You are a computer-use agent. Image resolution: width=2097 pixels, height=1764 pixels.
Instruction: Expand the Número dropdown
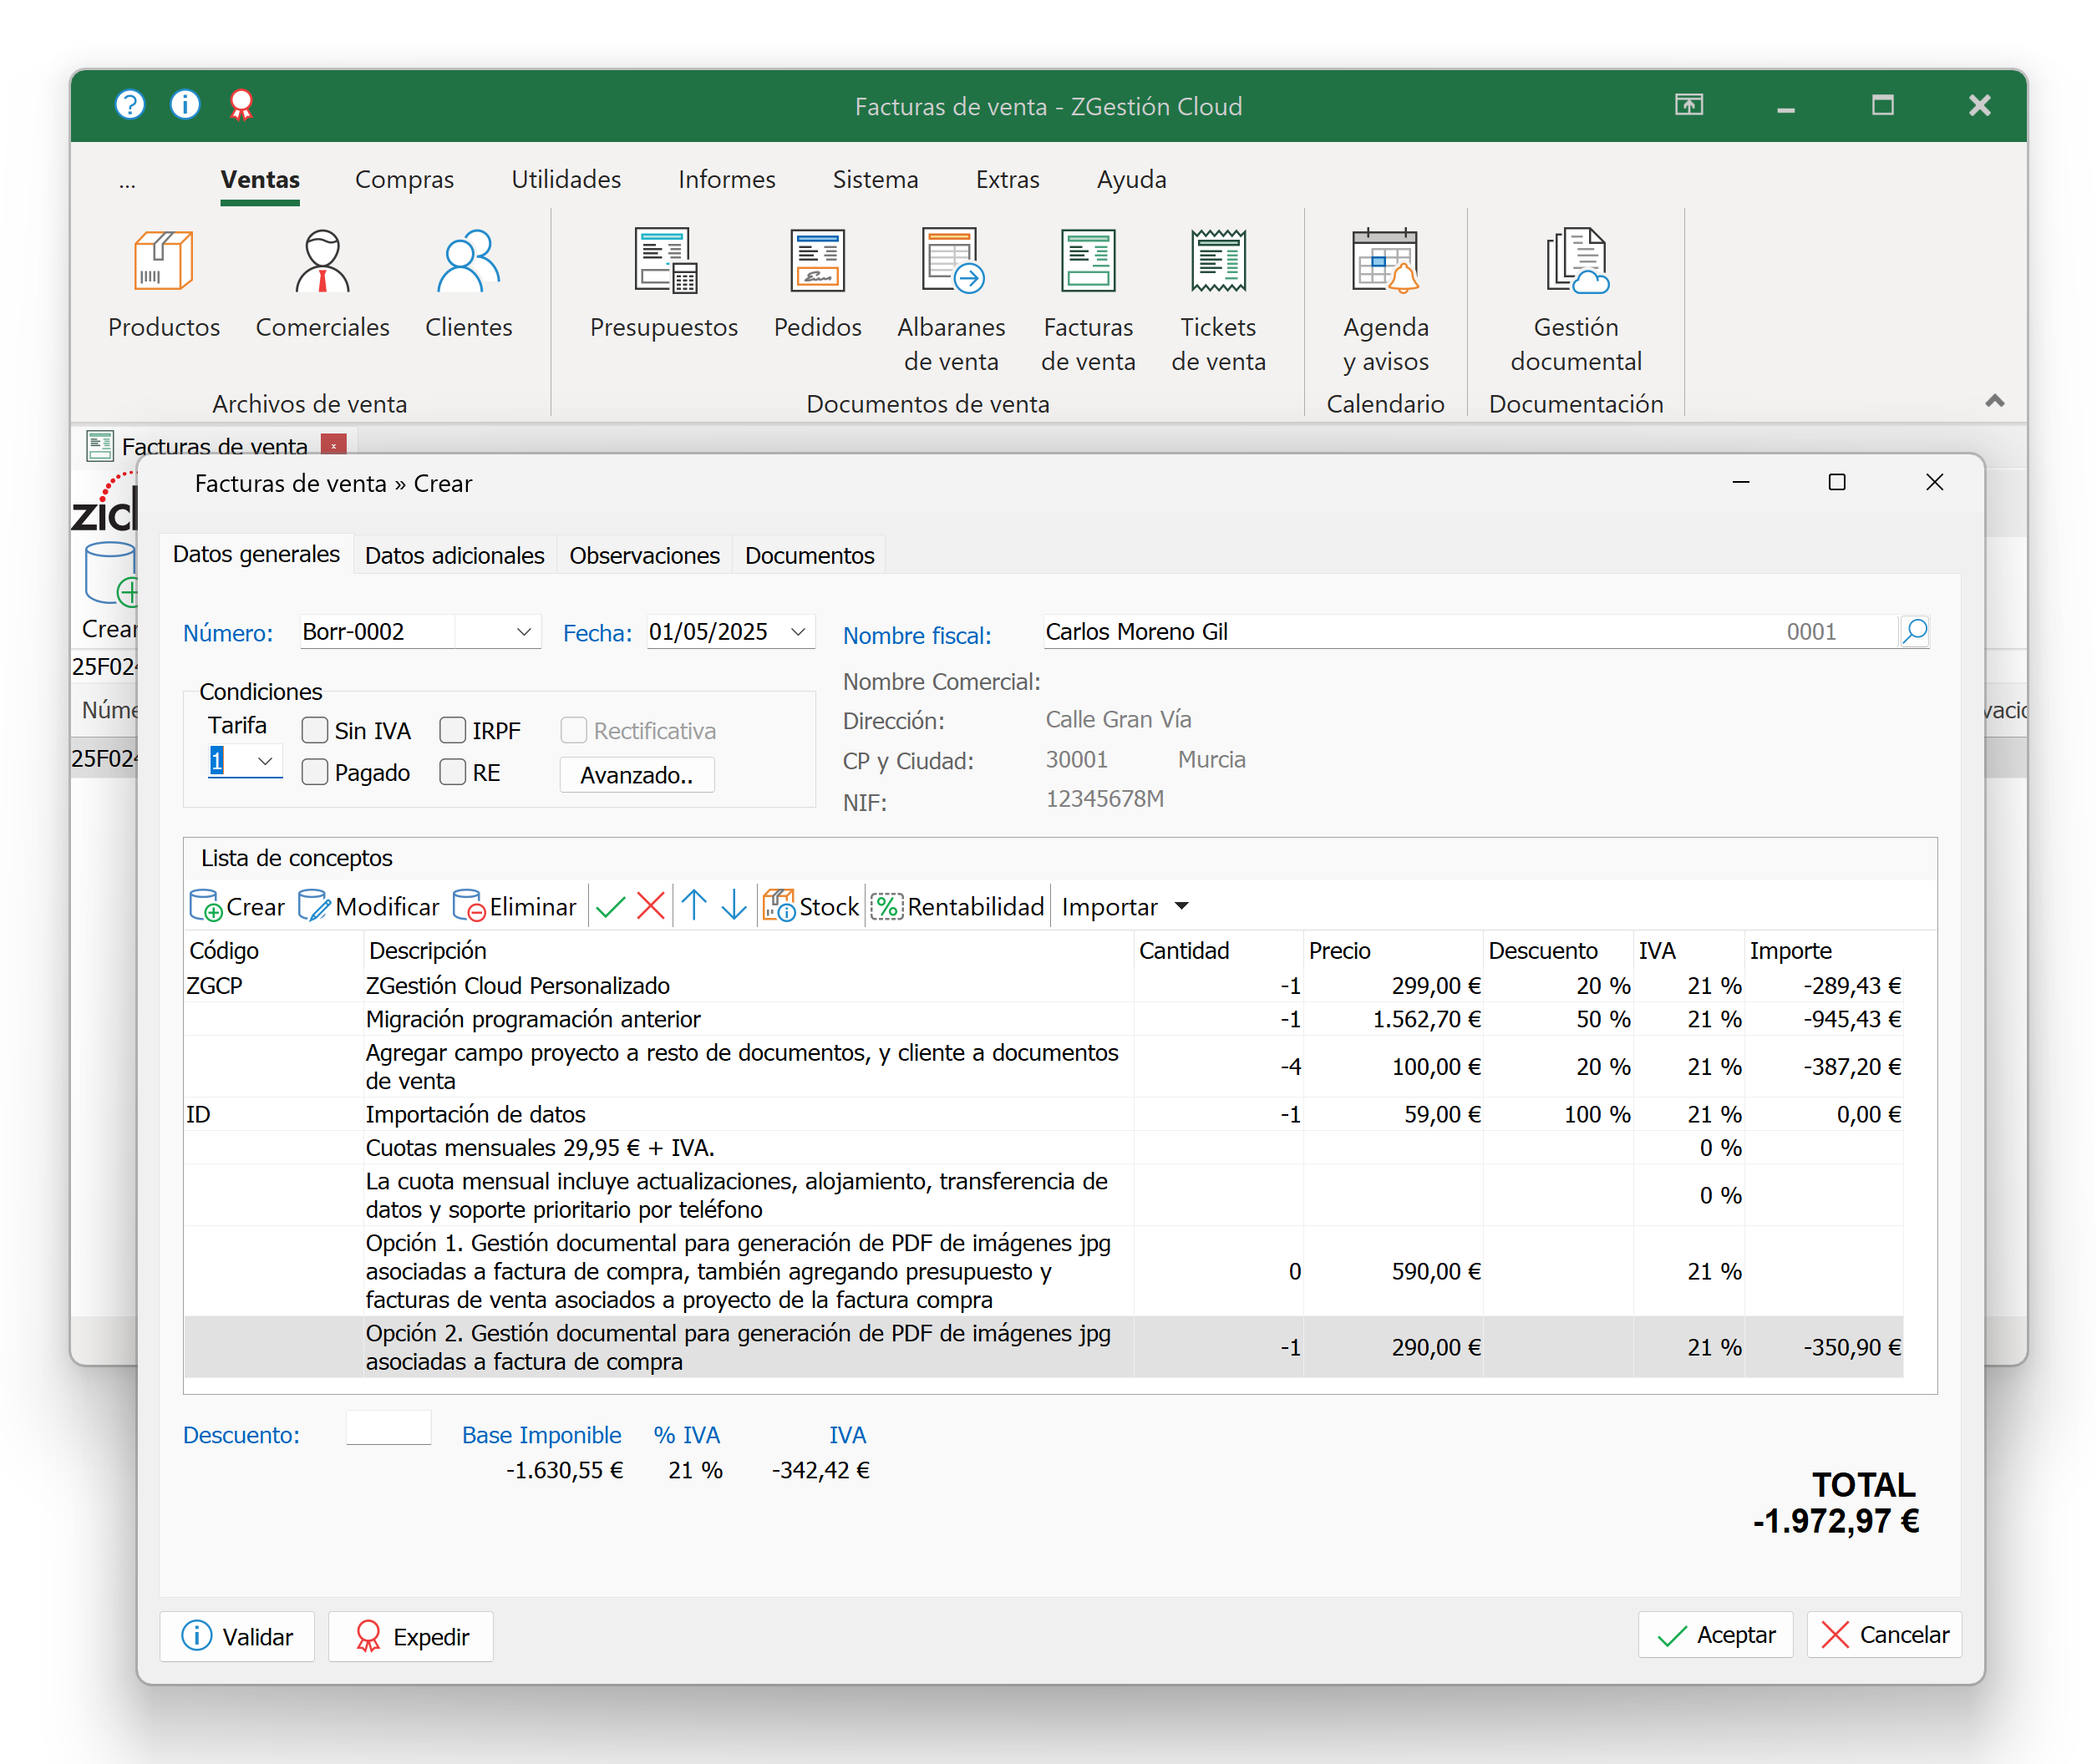pos(523,631)
